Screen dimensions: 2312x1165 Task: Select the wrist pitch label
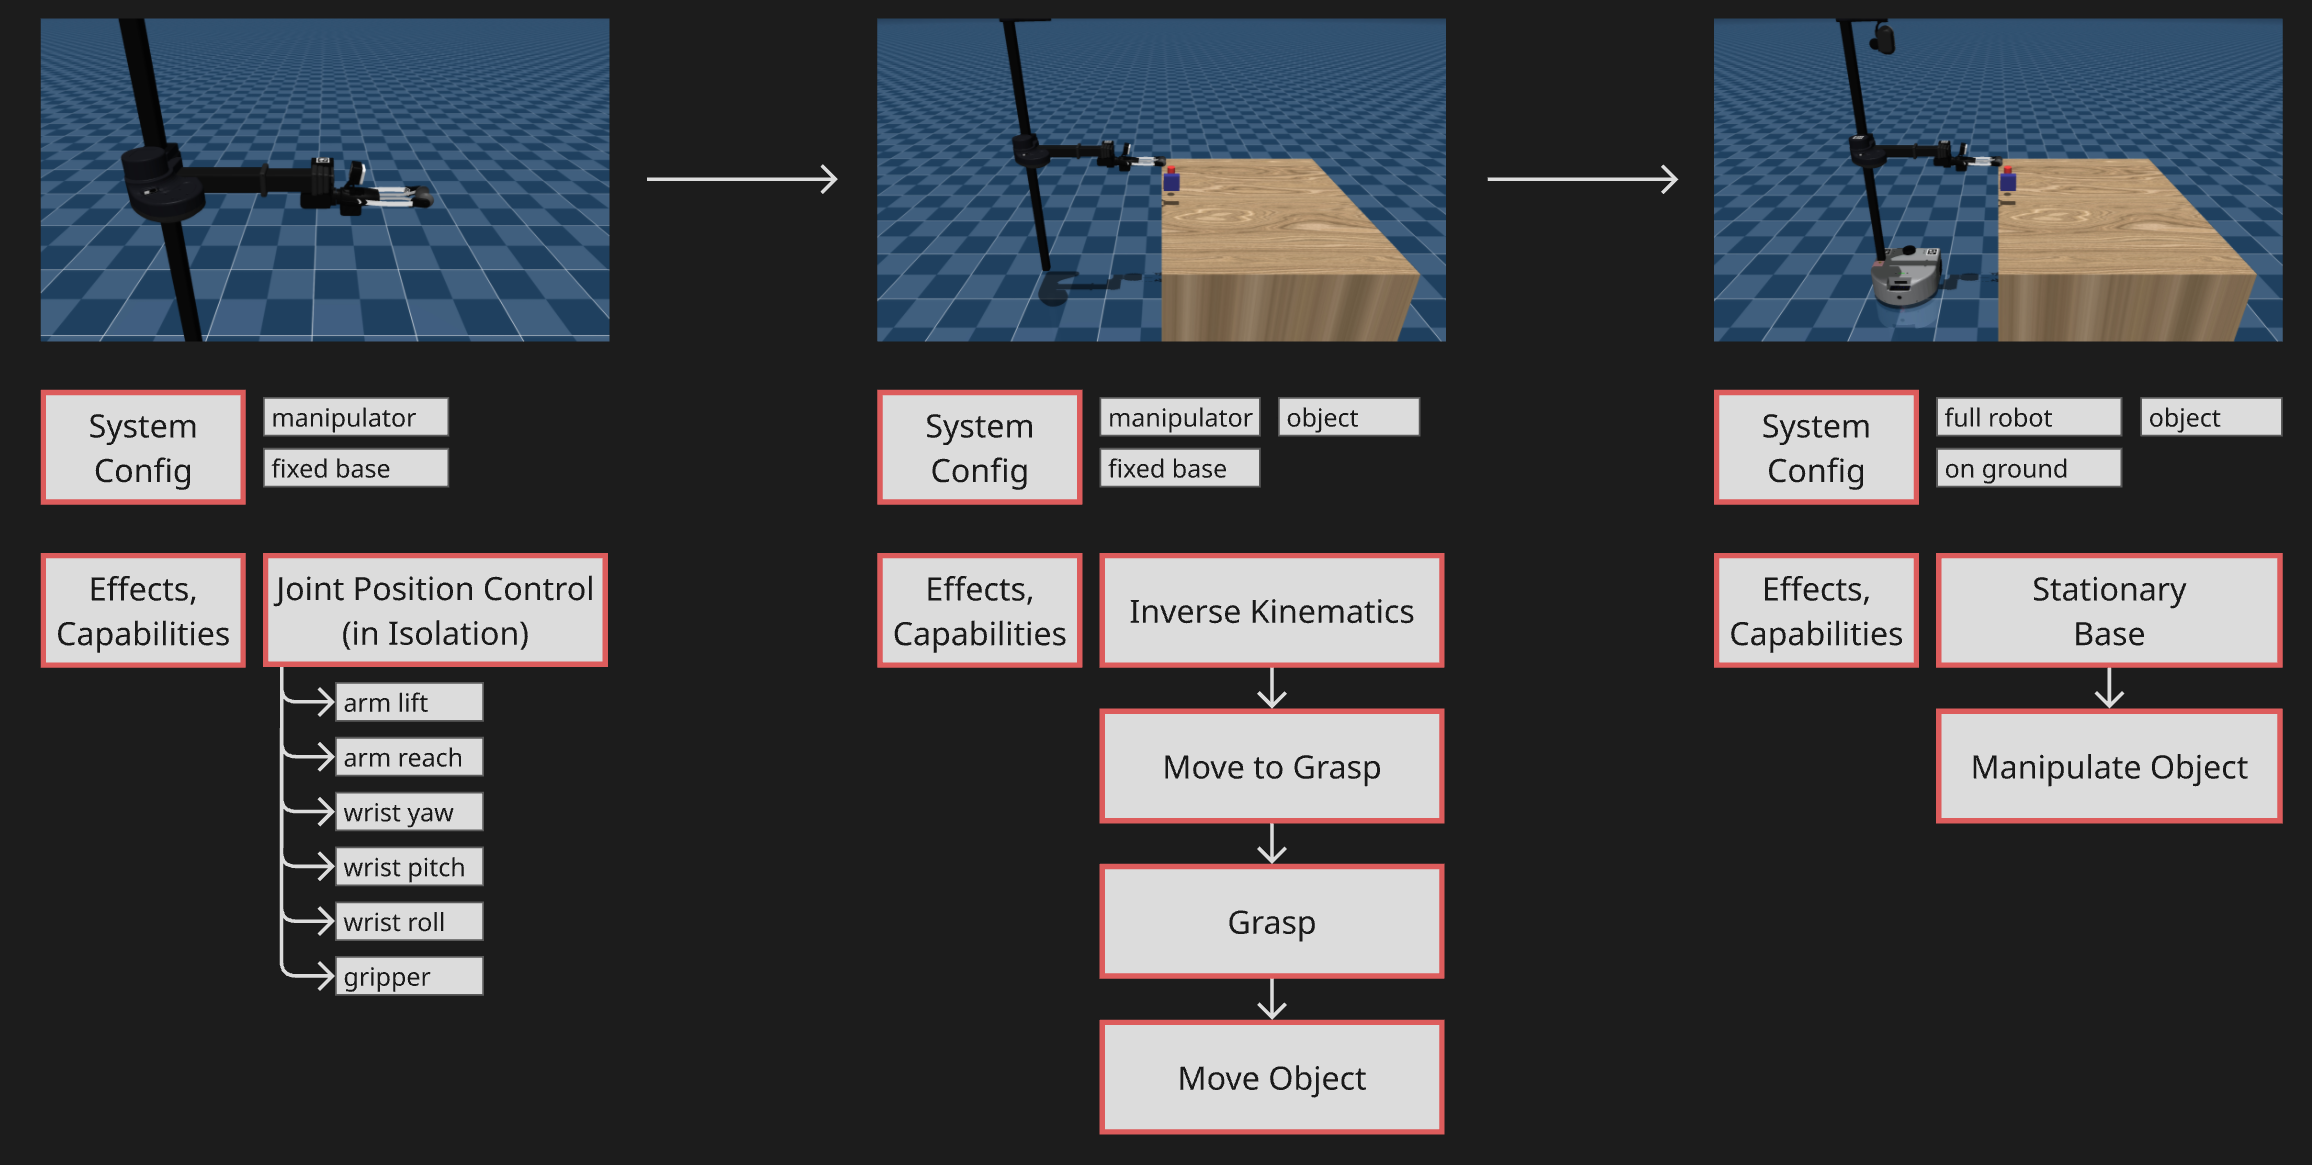coord(408,866)
